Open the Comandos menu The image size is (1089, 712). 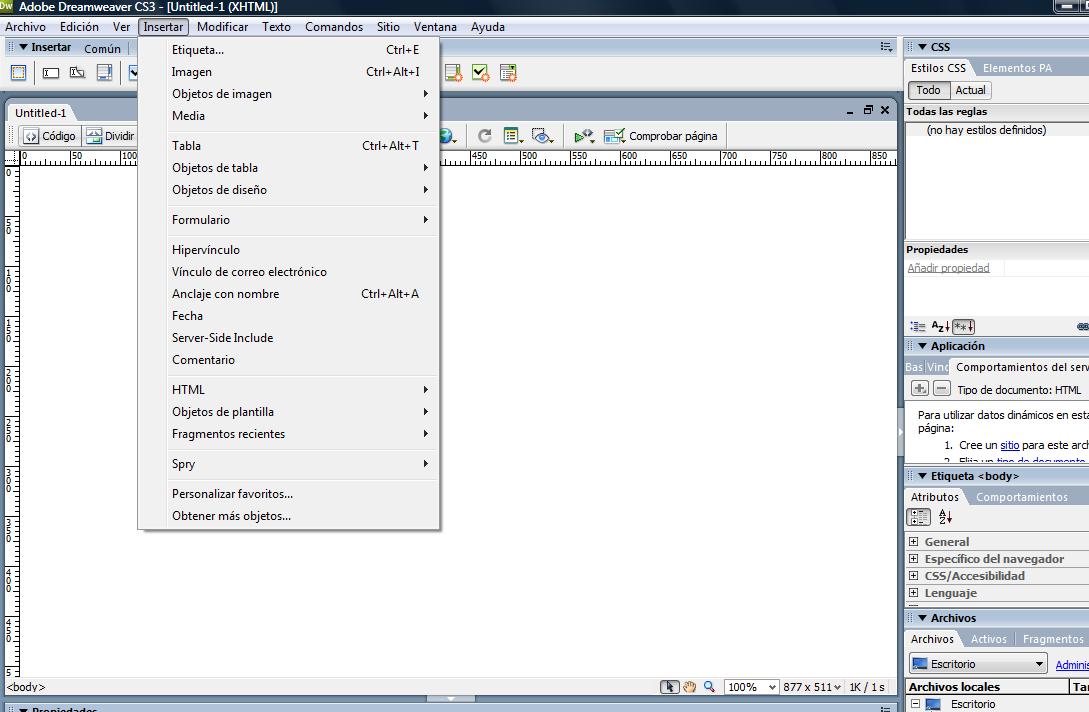334,26
